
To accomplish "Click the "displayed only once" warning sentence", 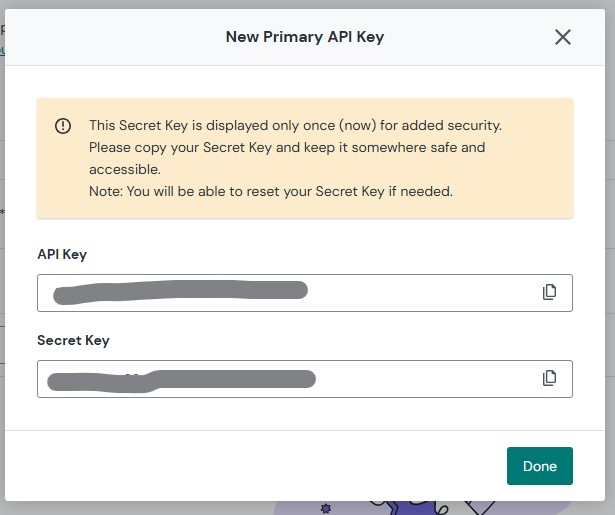I will click(295, 125).
